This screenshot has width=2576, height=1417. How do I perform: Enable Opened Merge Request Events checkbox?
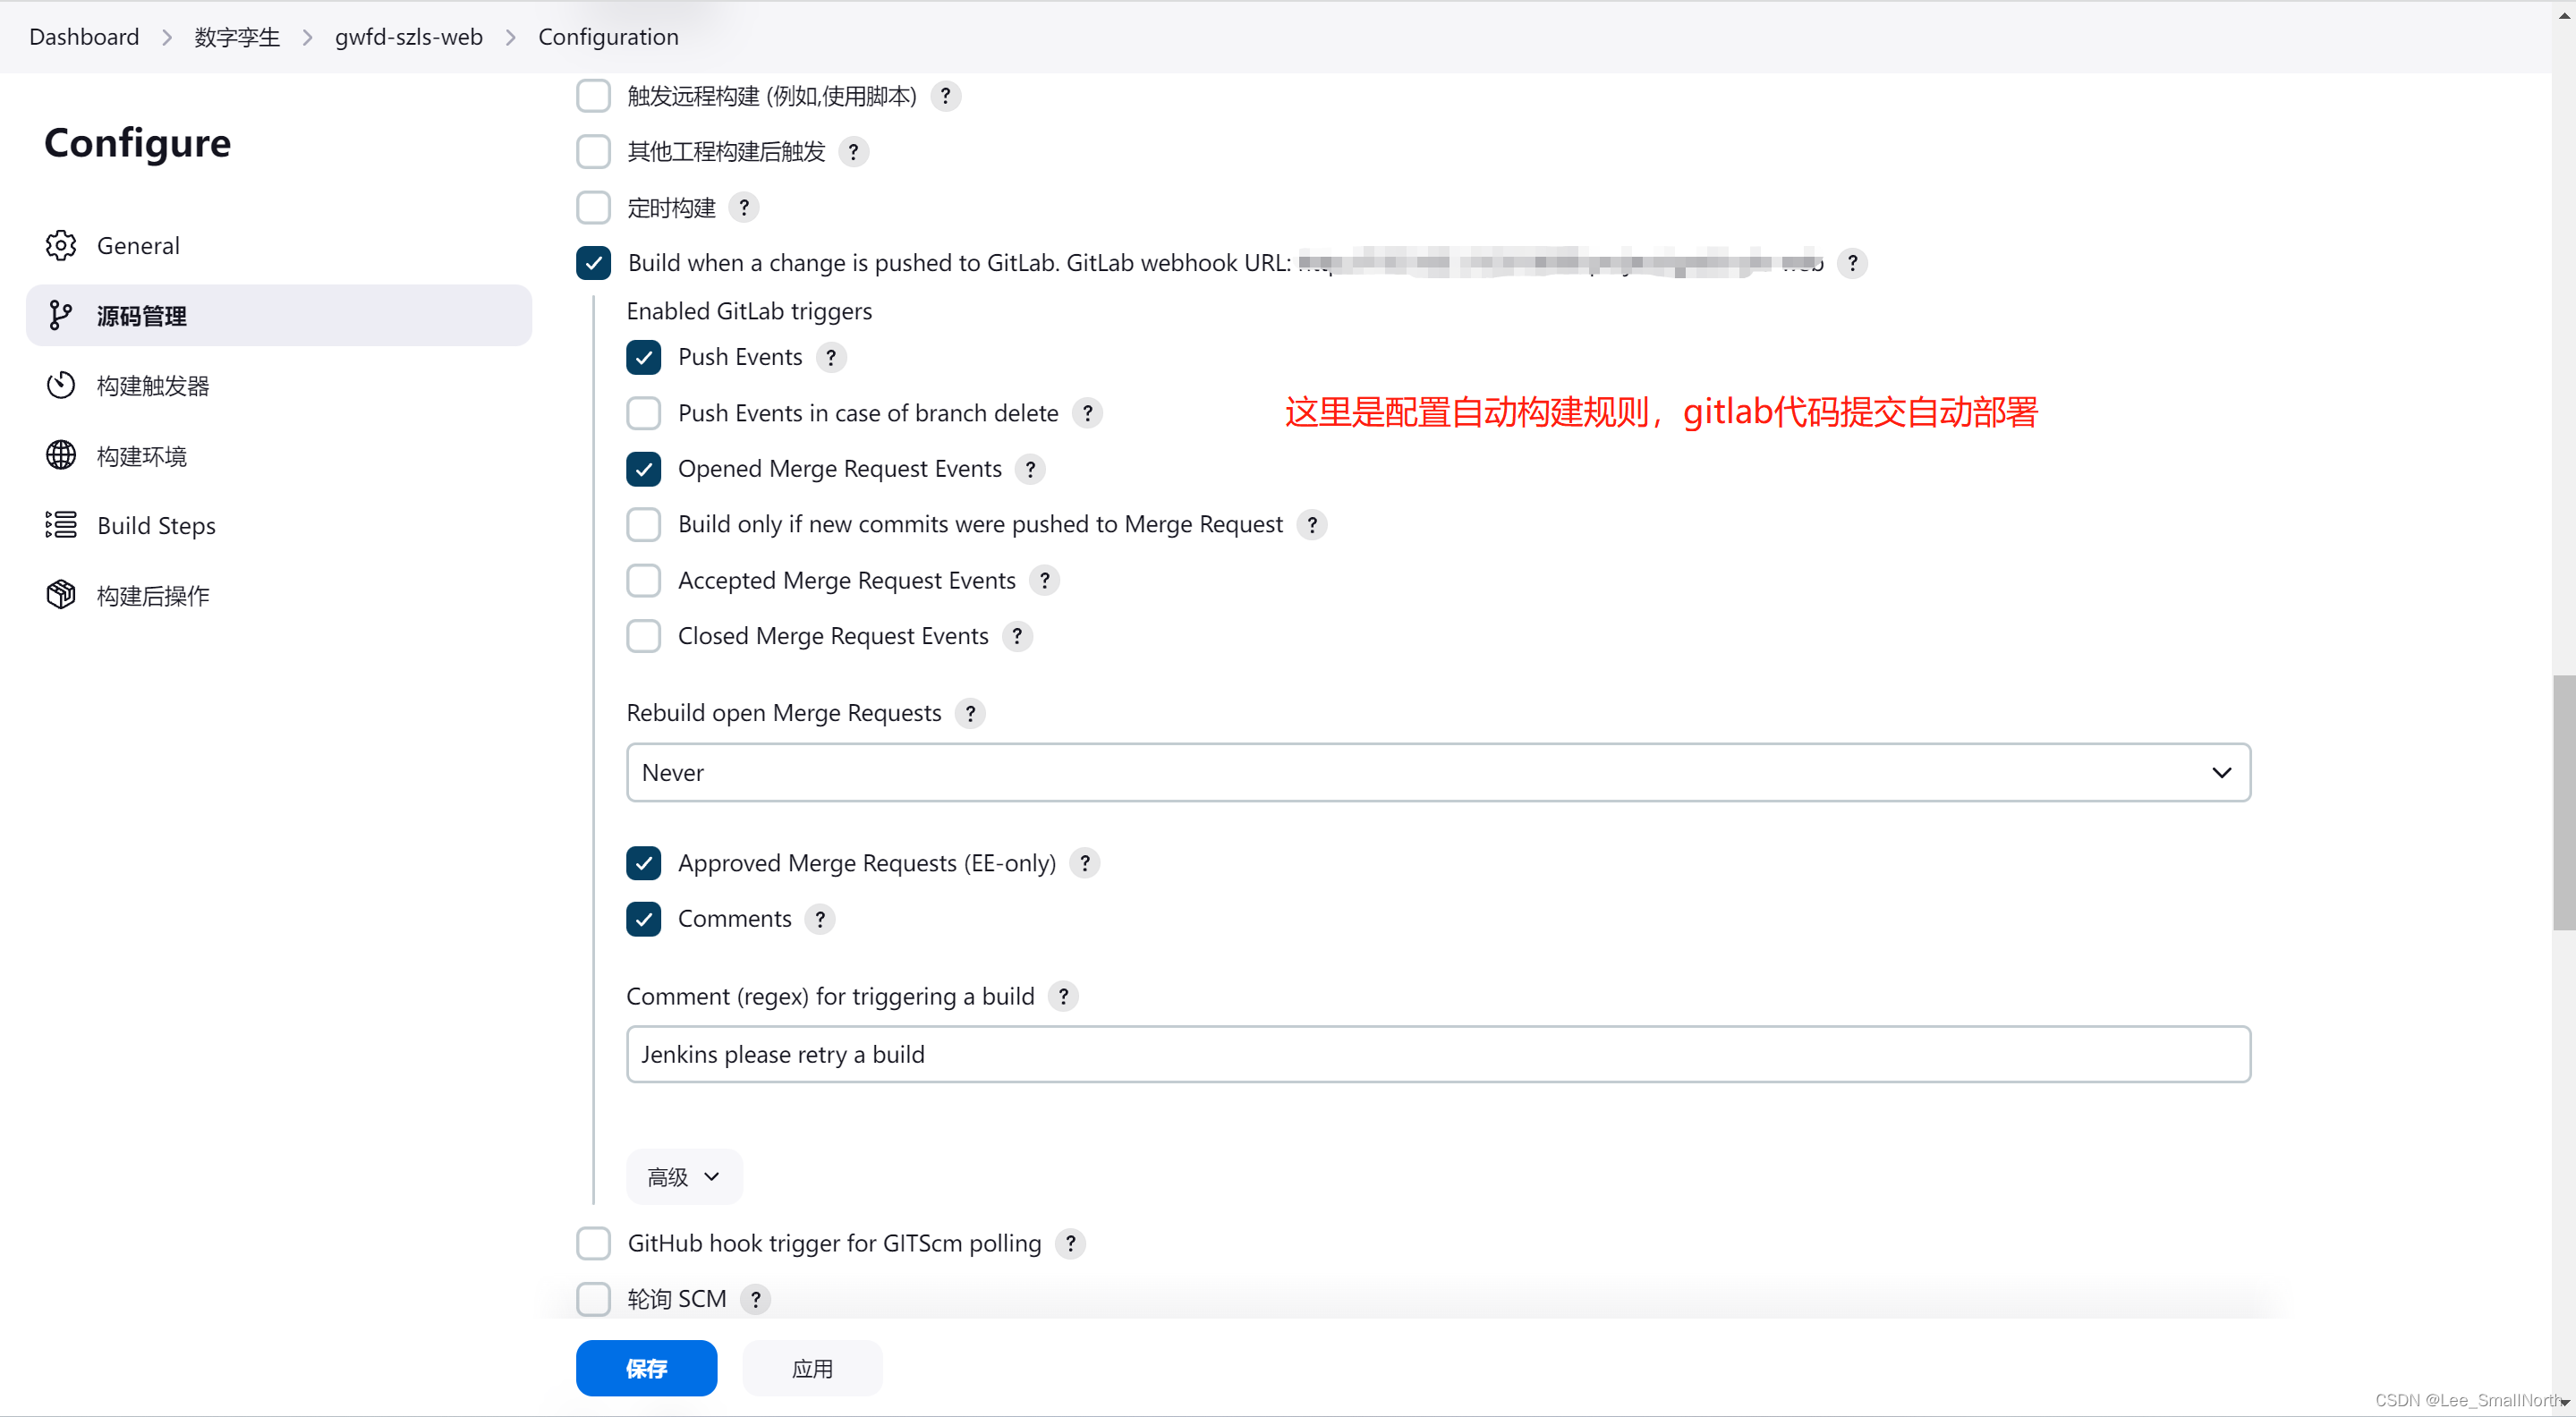tap(644, 468)
